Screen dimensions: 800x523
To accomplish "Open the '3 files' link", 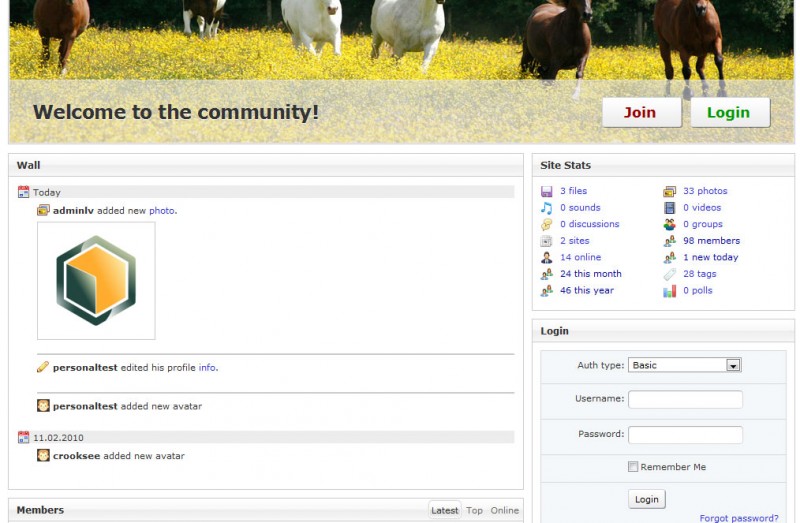I will click(x=573, y=191).
